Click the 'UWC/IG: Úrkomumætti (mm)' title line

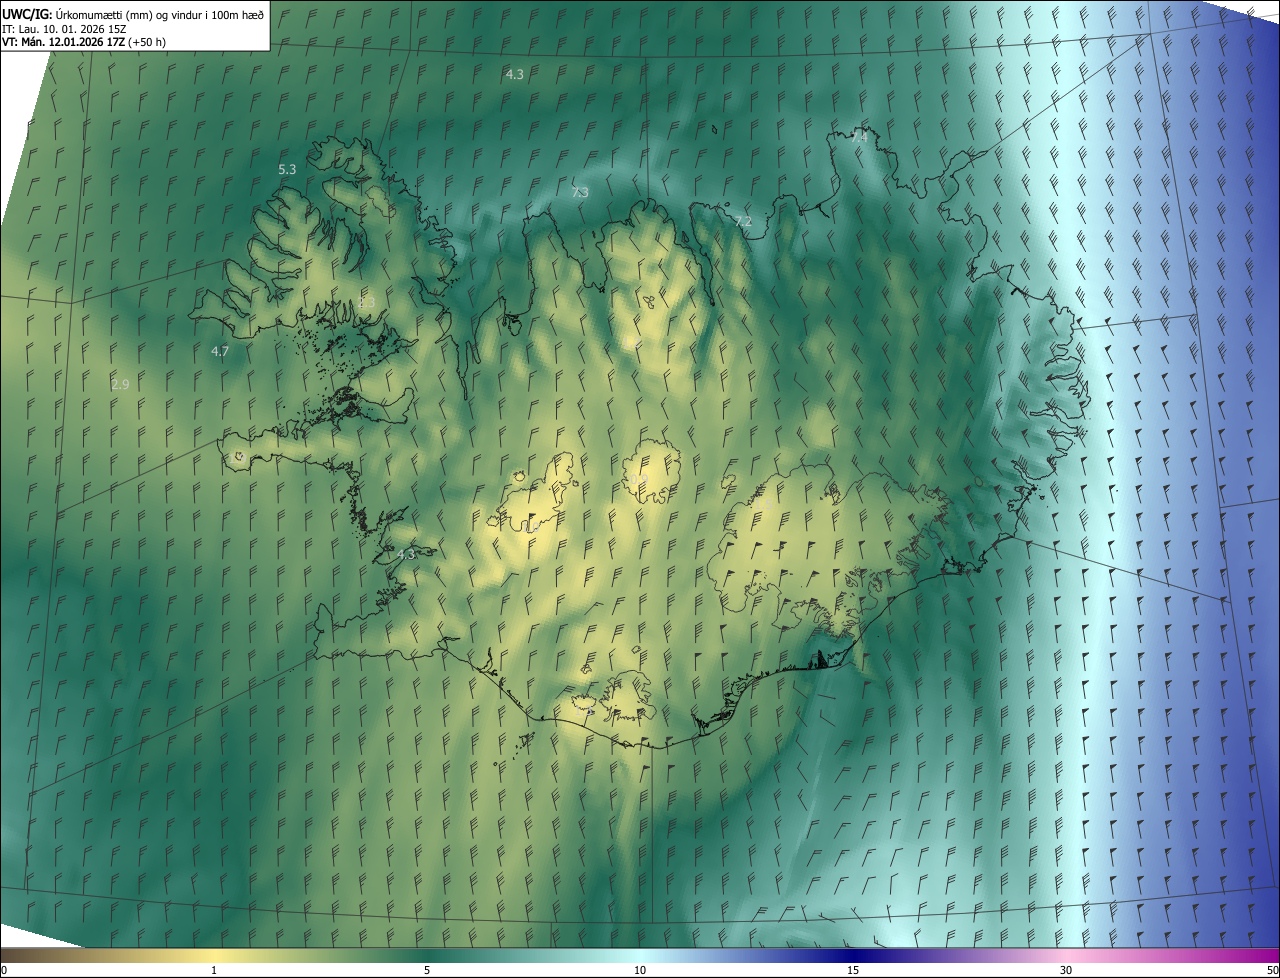pyautogui.click(x=133, y=14)
